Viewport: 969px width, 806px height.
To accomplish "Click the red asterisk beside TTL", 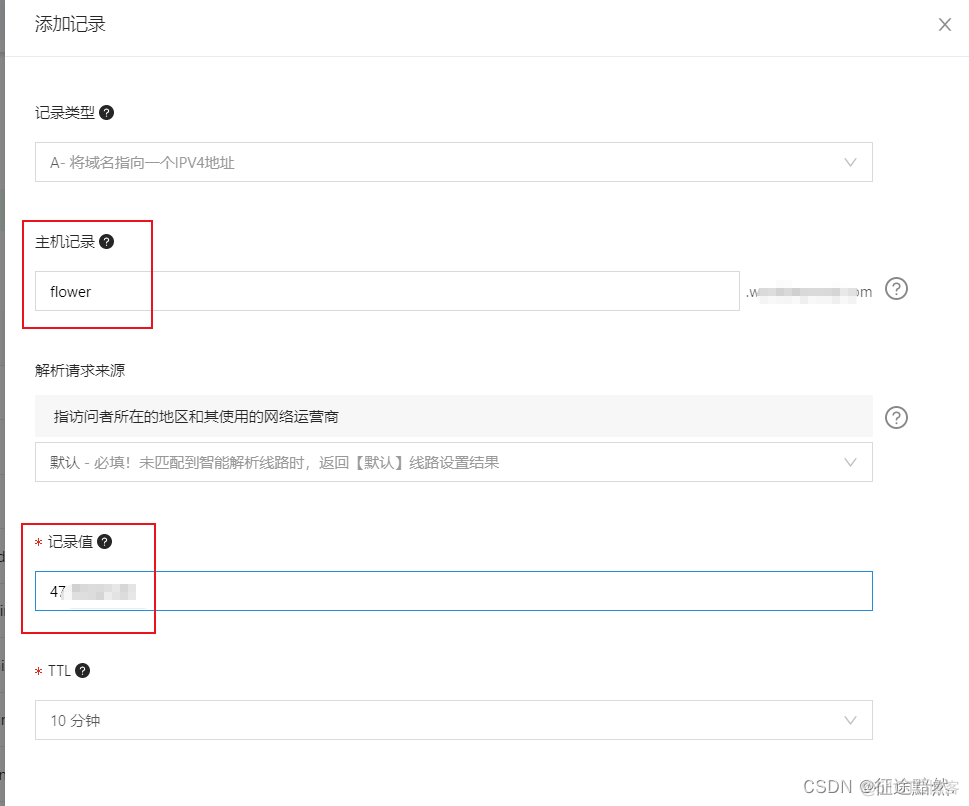I will point(38,670).
